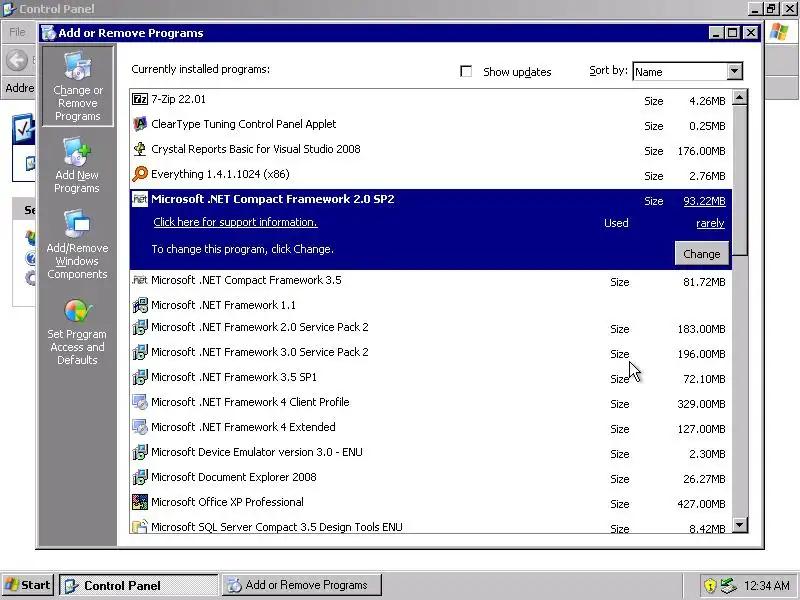Select ClearType Tuning Control Panel Applet
The width and height of the screenshot is (800, 600).
(x=431, y=125)
